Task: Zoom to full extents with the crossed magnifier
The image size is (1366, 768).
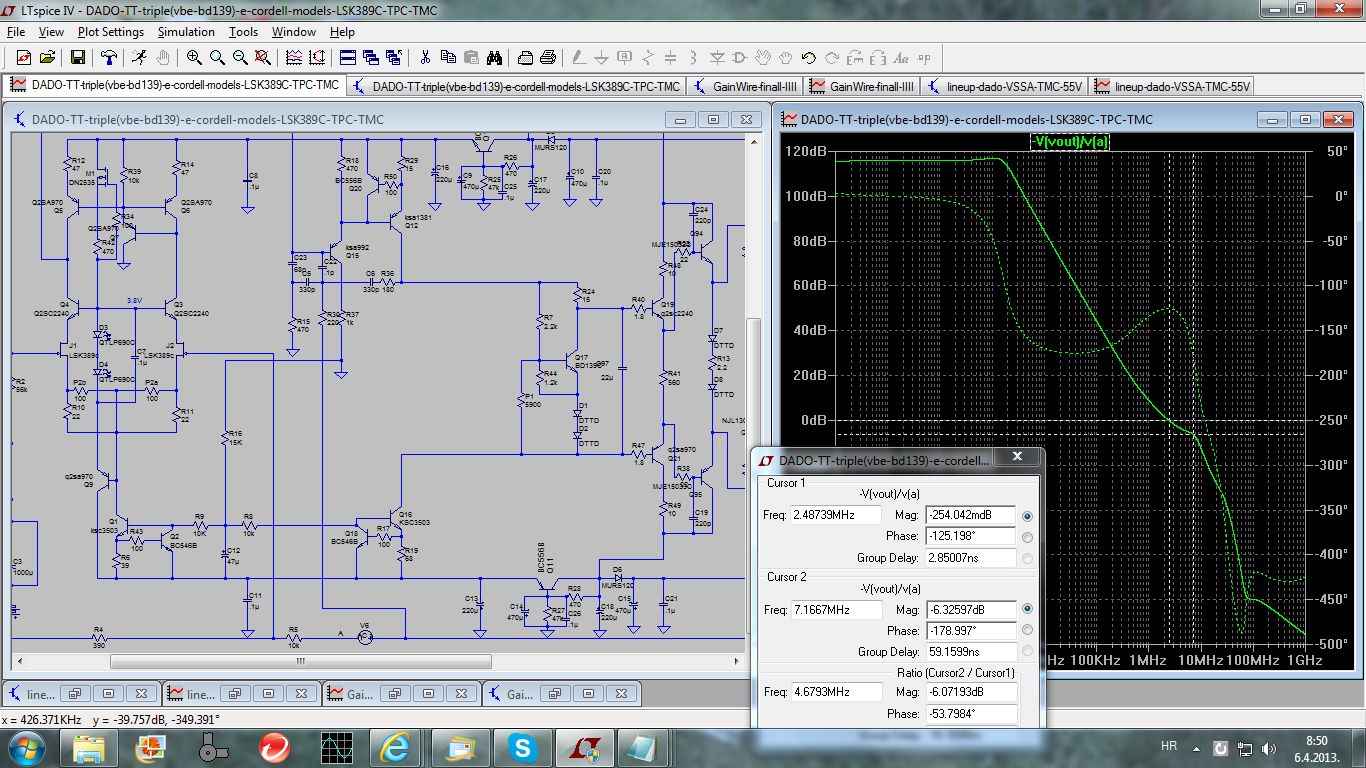Action: point(263,57)
